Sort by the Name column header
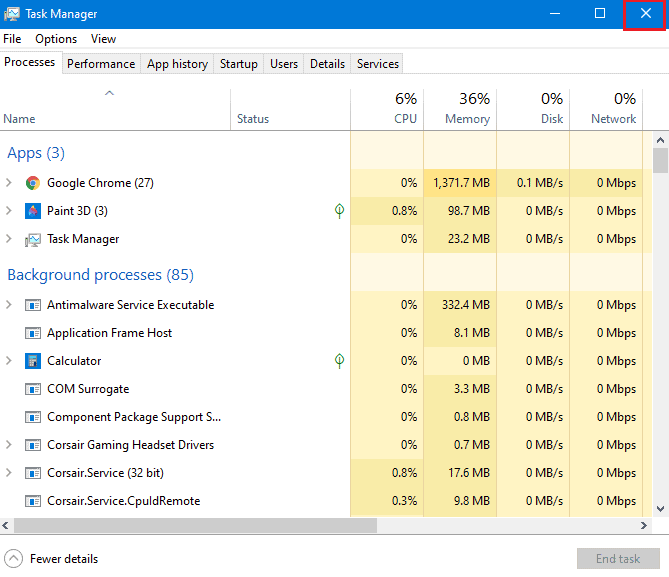 click(x=115, y=109)
